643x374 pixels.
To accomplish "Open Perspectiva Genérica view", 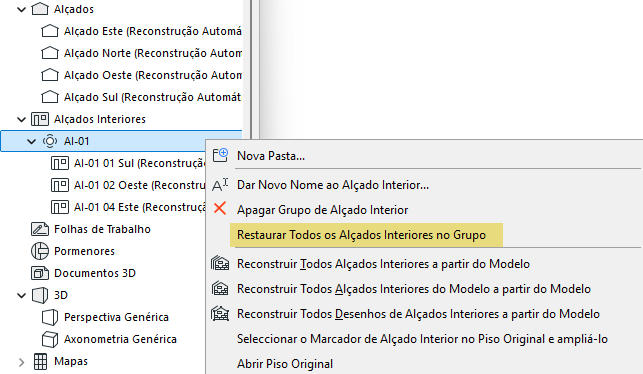I will pos(116,317).
